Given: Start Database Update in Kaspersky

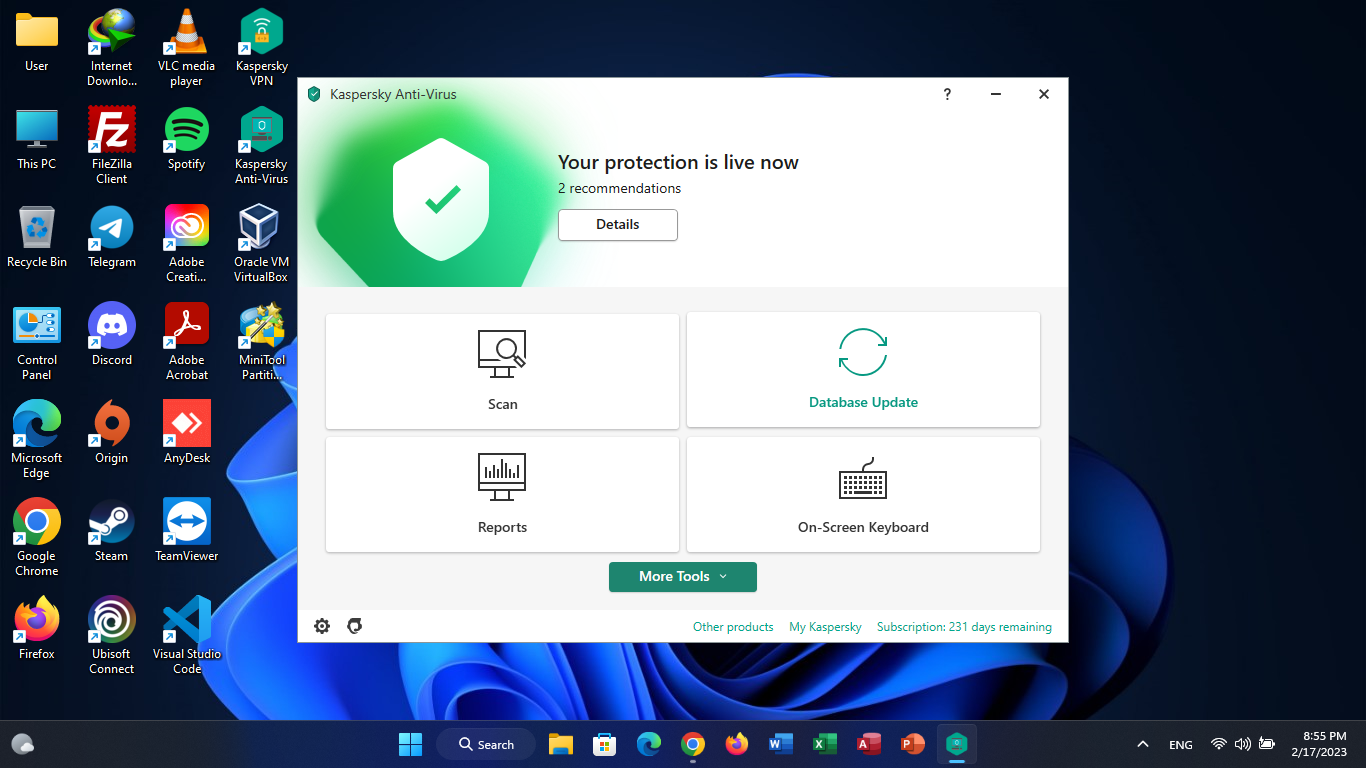Looking at the screenshot, I should (x=863, y=370).
